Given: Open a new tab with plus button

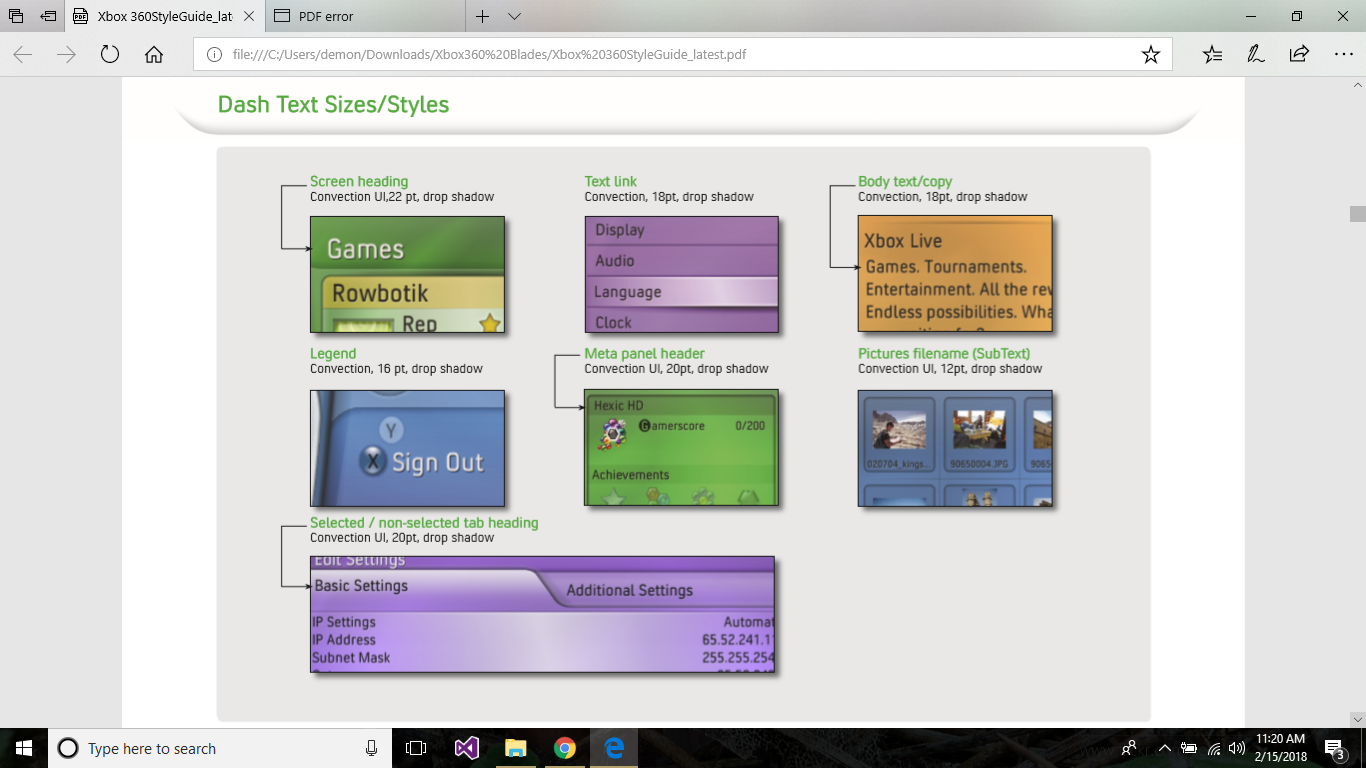Looking at the screenshot, I should (483, 16).
